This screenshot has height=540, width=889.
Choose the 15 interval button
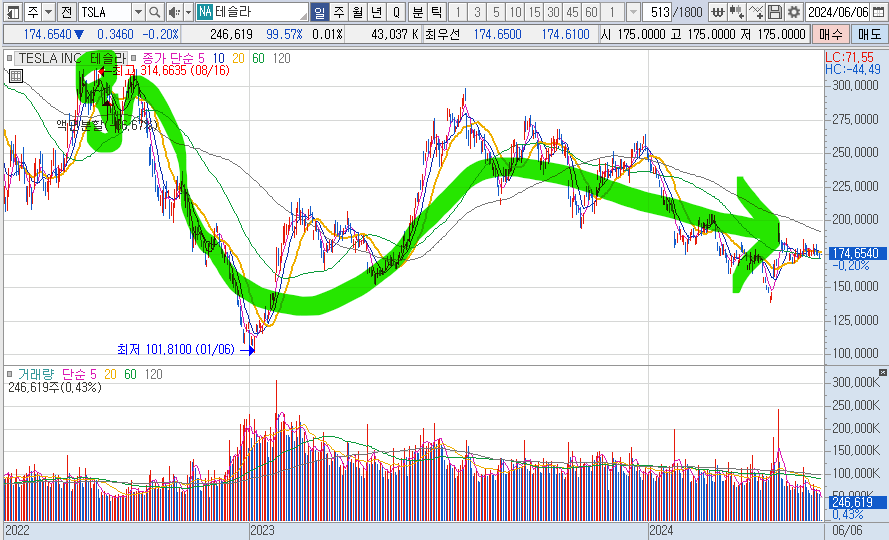[534, 12]
